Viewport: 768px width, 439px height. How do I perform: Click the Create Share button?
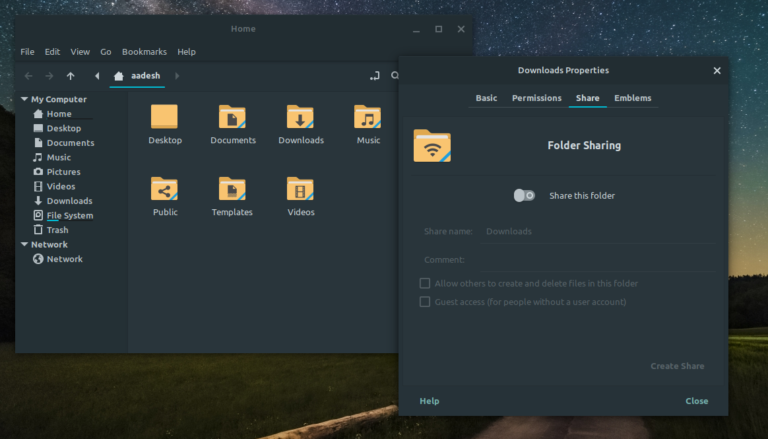pyautogui.click(x=677, y=366)
